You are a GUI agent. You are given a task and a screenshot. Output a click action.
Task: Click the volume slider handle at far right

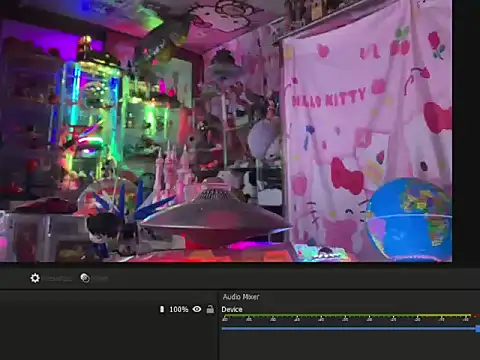click(x=478, y=329)
